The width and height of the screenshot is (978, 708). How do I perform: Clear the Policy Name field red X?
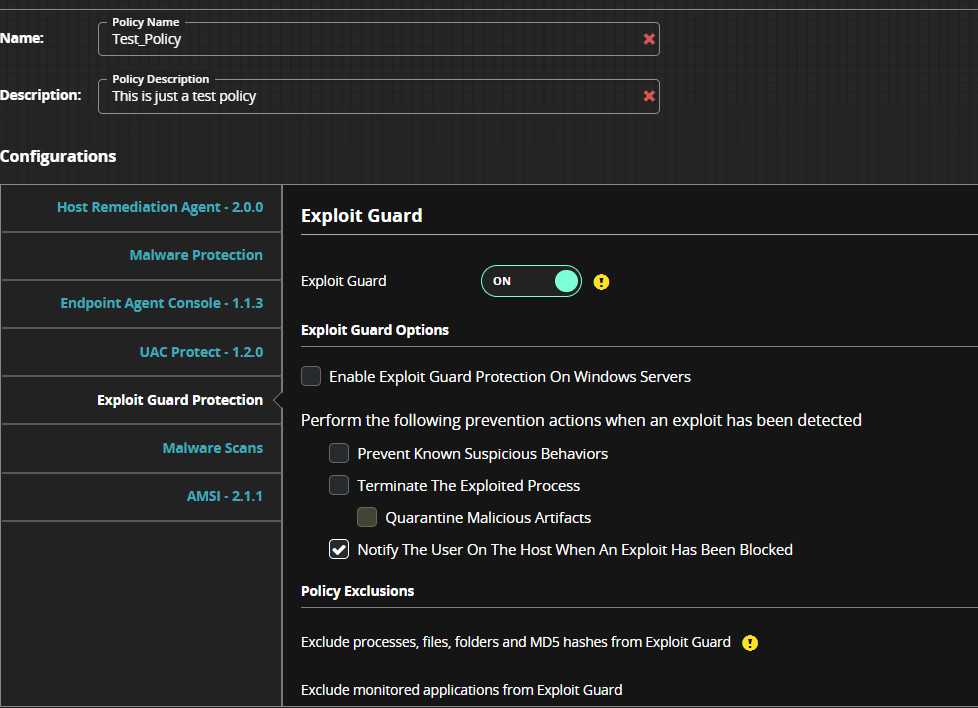coord(649,39)
